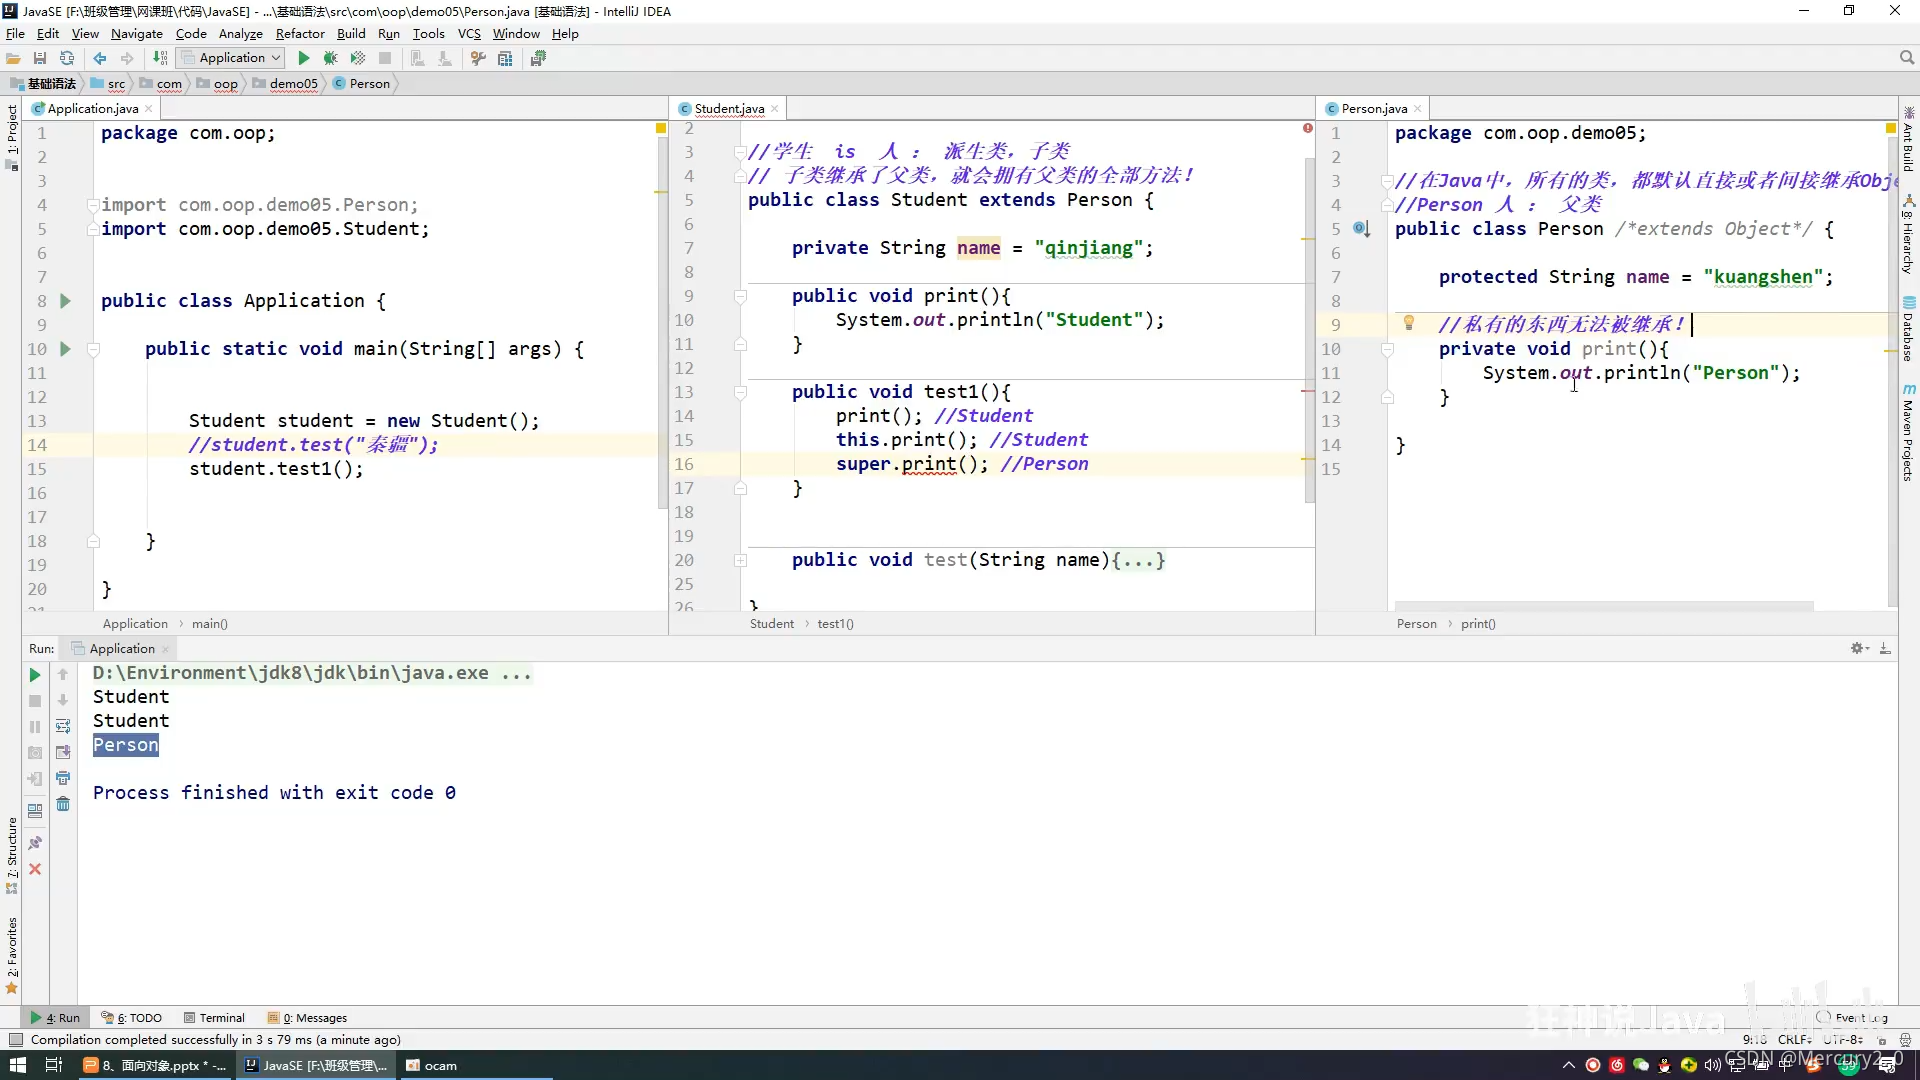Toggle soft-wrap icon in the Run panel

[x=63, y=727]
